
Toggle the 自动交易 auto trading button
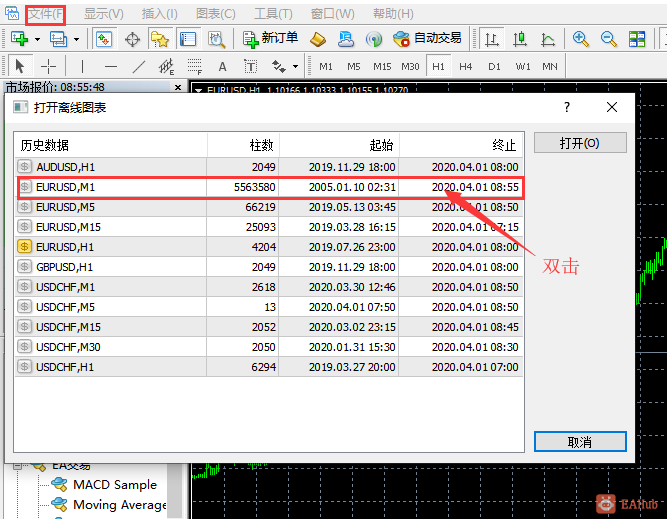tap(427, 39)
